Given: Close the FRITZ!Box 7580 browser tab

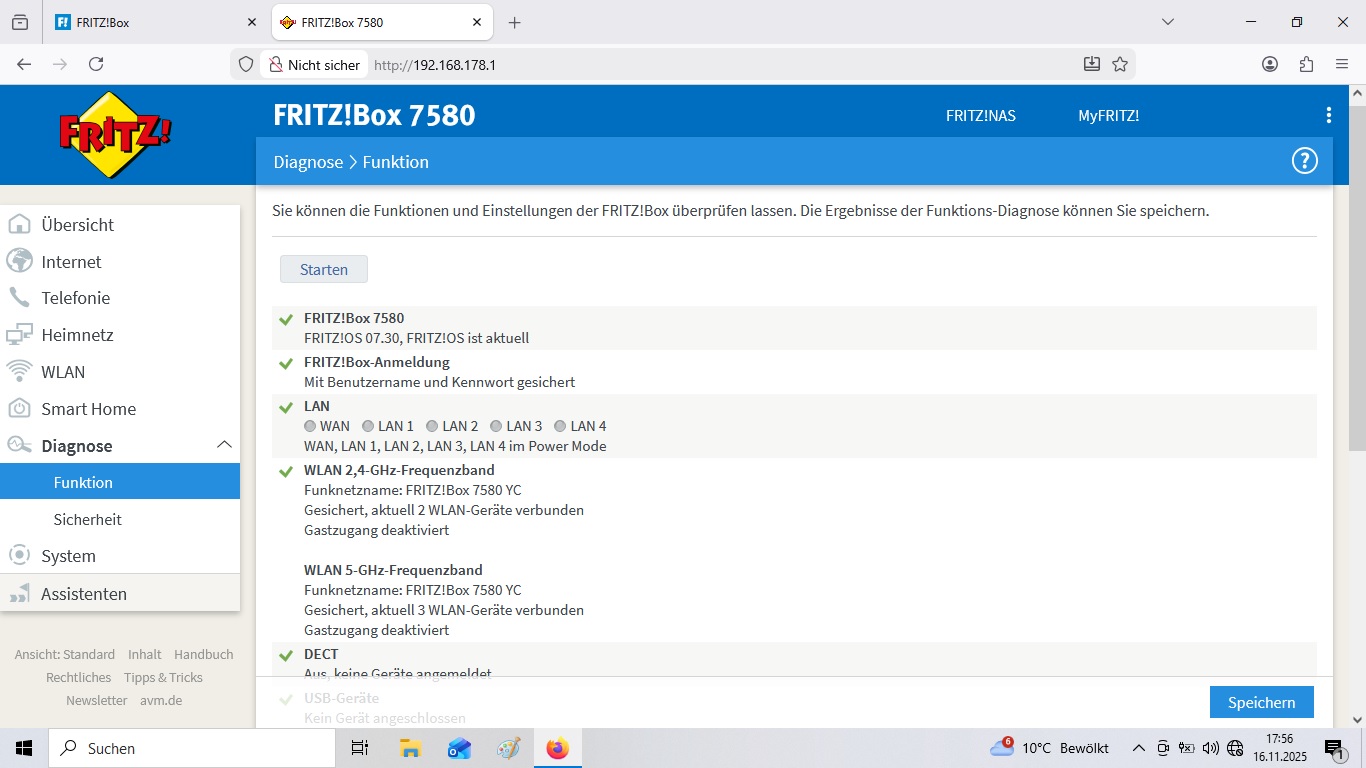Looking at the screenshot, I should [x=477, y=22].
